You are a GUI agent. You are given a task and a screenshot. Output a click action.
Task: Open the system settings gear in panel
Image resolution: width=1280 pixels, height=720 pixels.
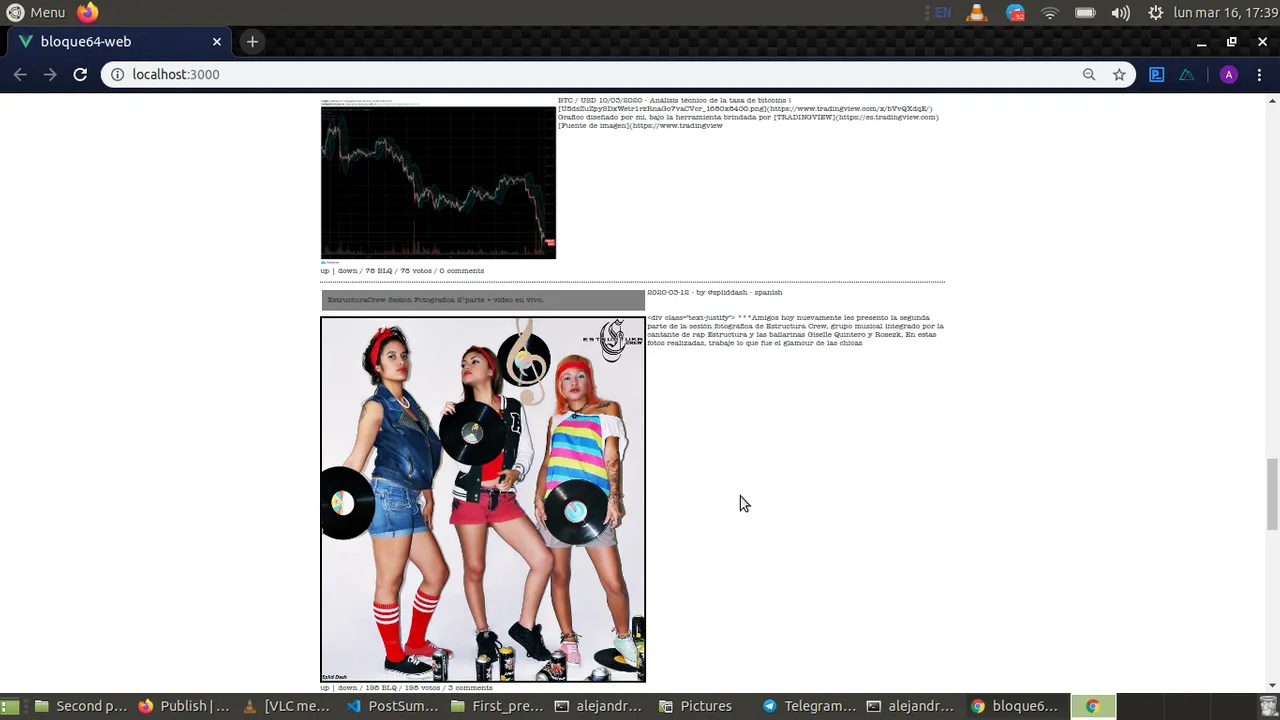coord(1155,13)
